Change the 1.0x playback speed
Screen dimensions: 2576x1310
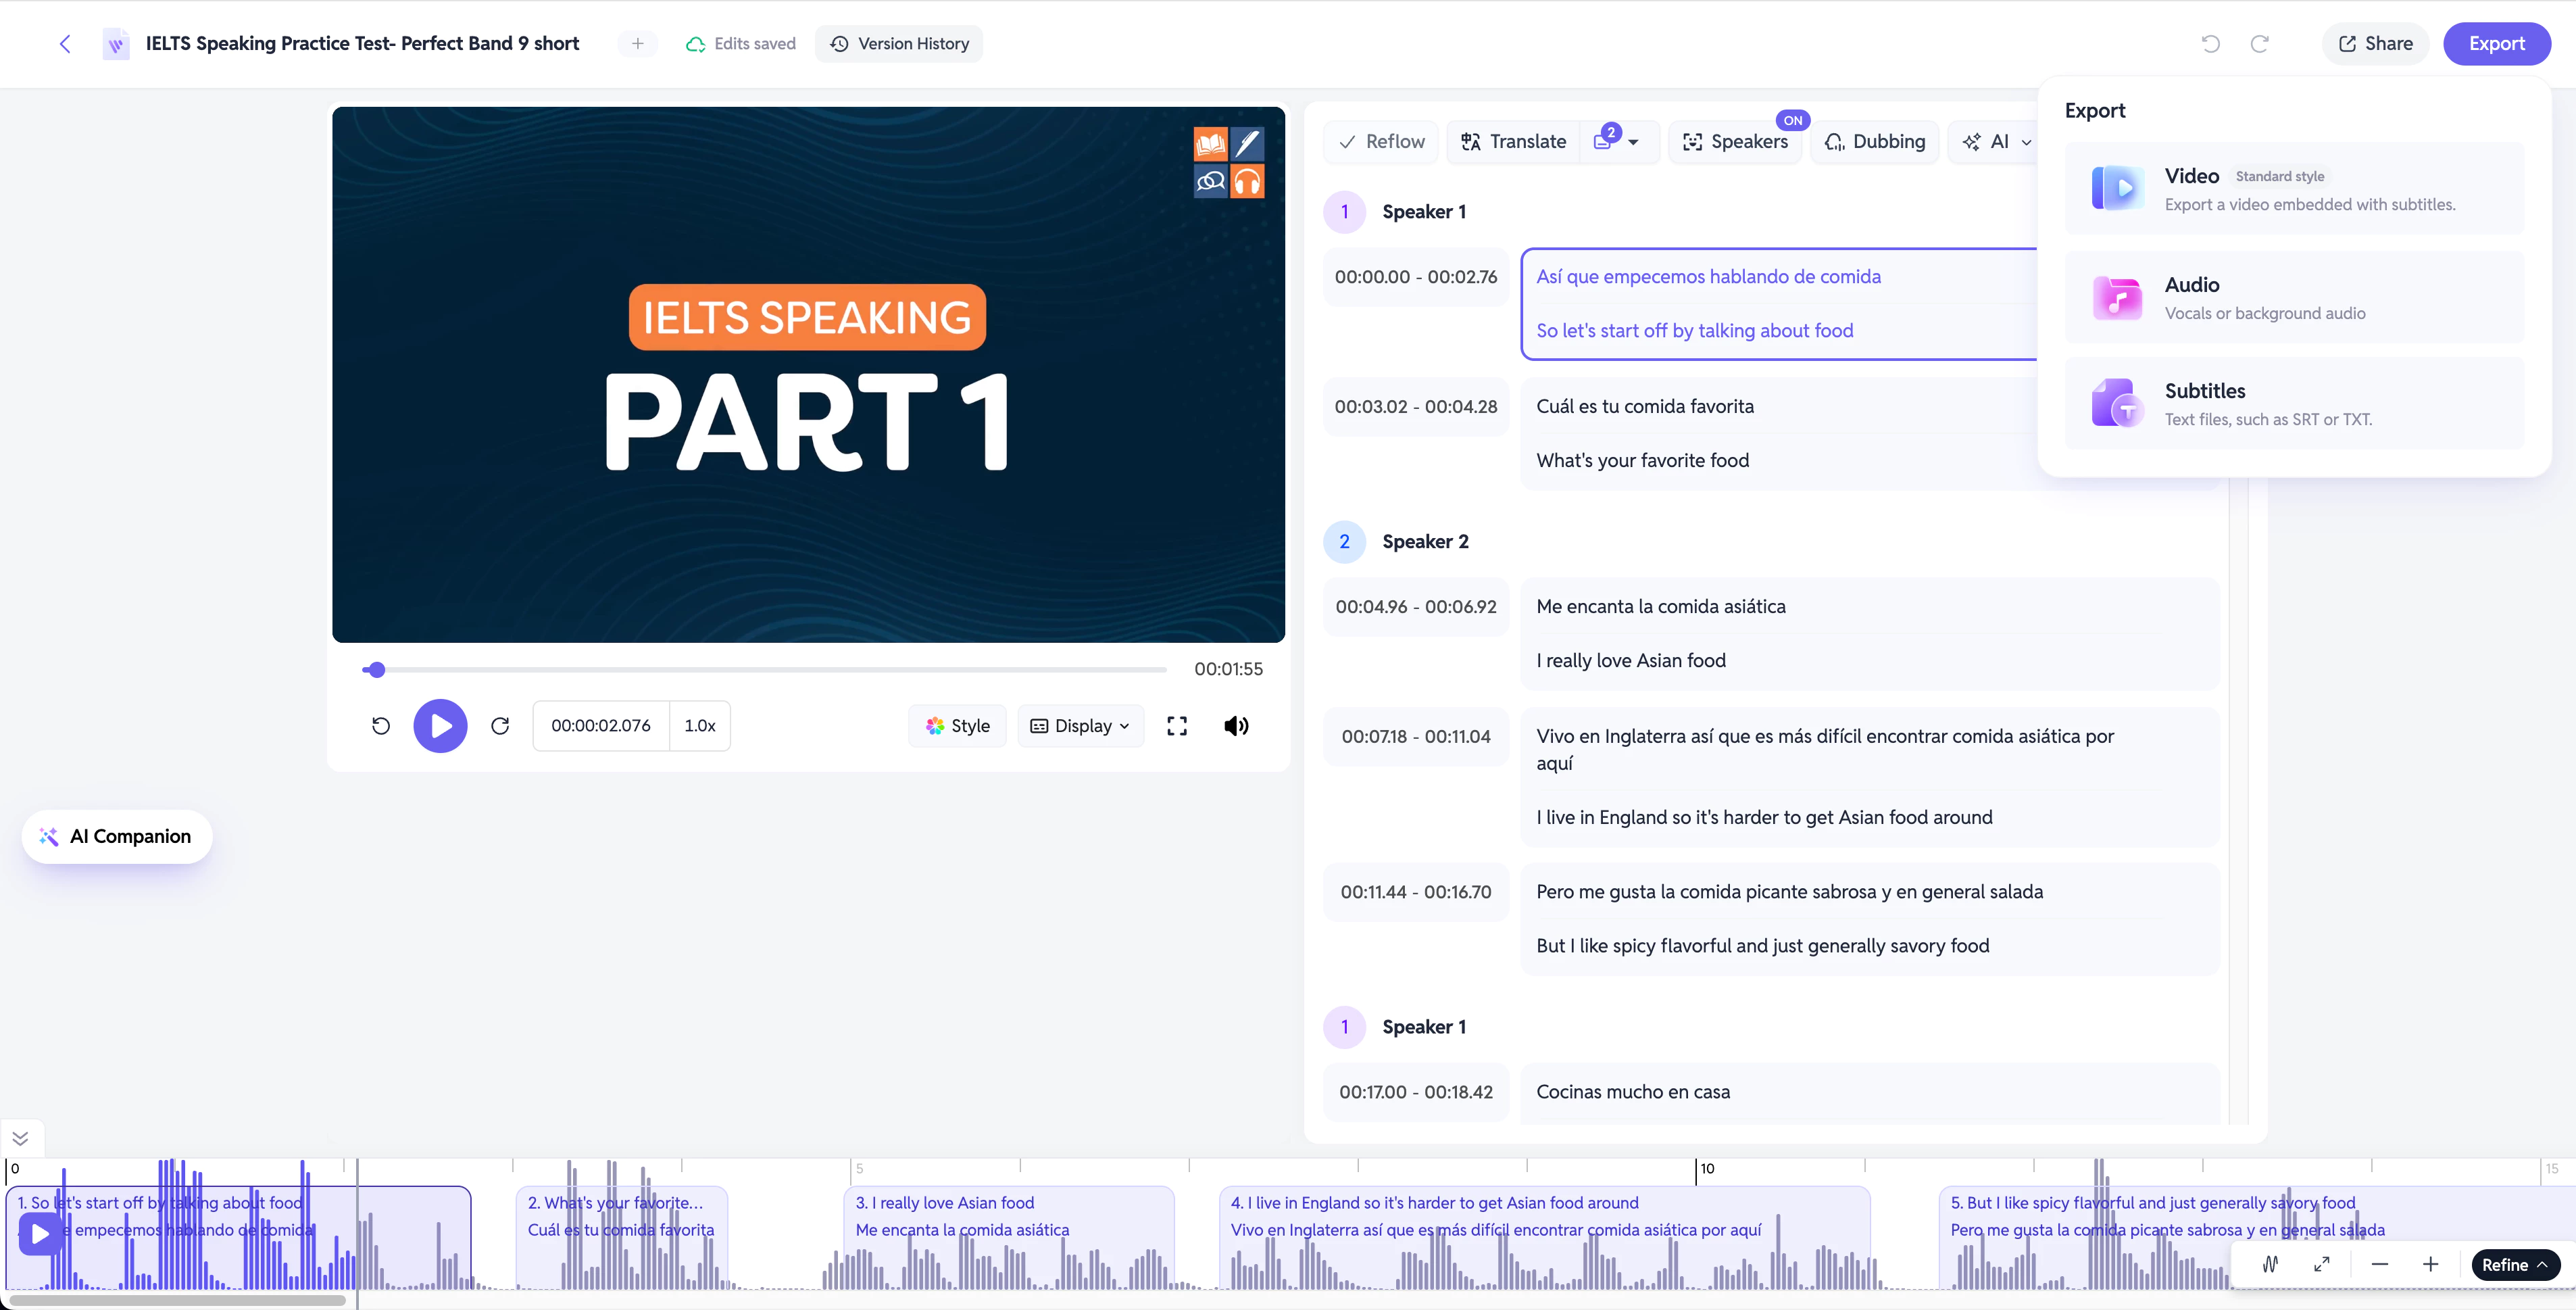700,726
